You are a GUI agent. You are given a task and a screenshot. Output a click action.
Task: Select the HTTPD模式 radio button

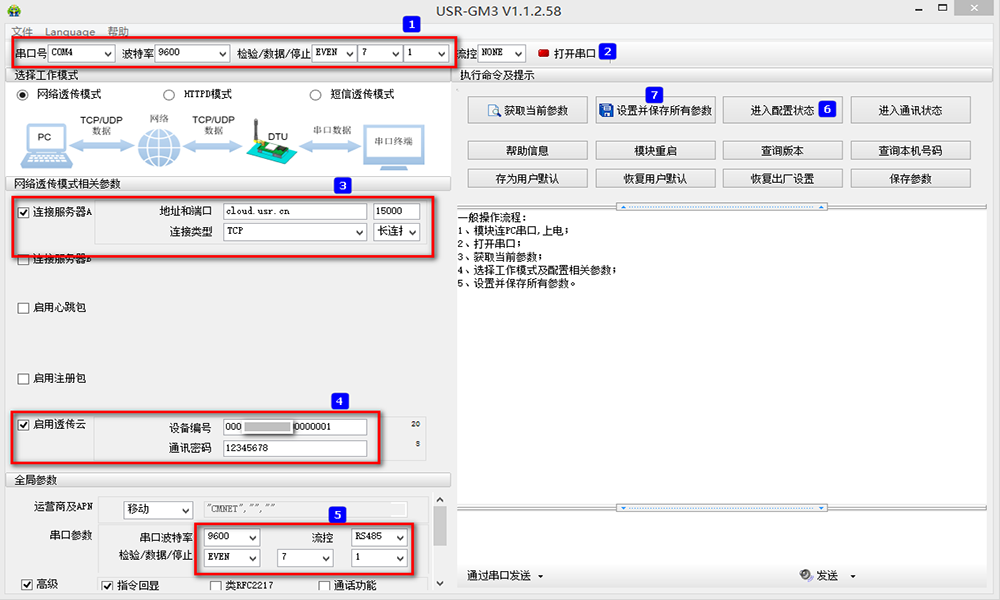[x=169, y=95]
